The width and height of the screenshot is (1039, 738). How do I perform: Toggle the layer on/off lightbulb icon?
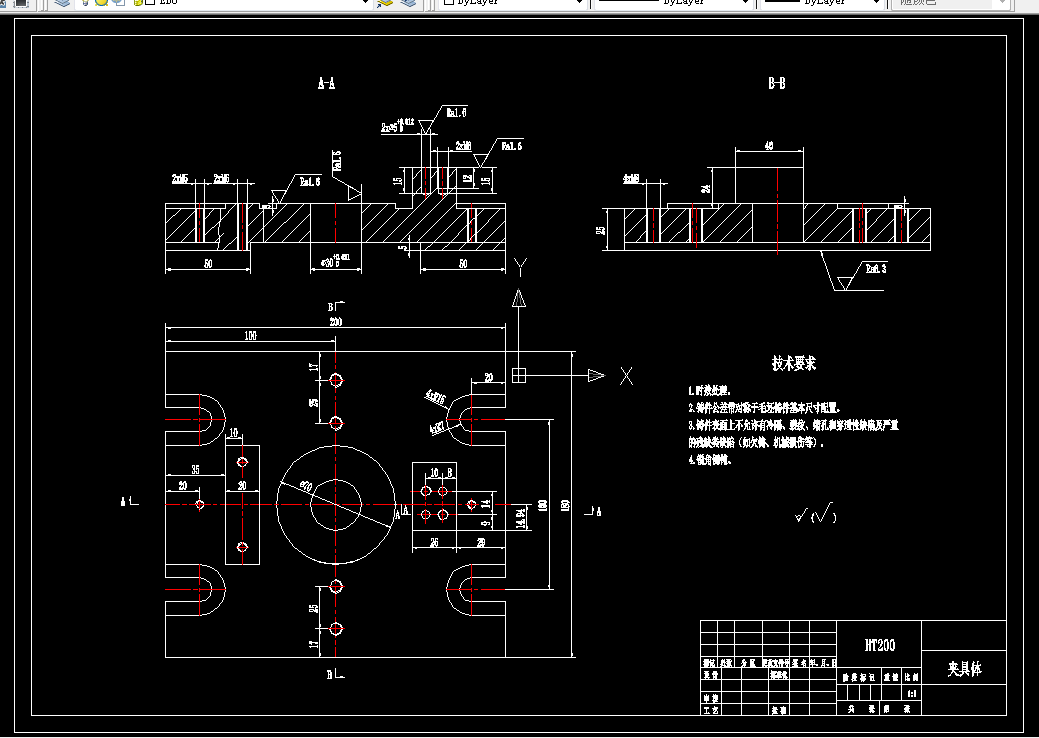tap(85, 2)
